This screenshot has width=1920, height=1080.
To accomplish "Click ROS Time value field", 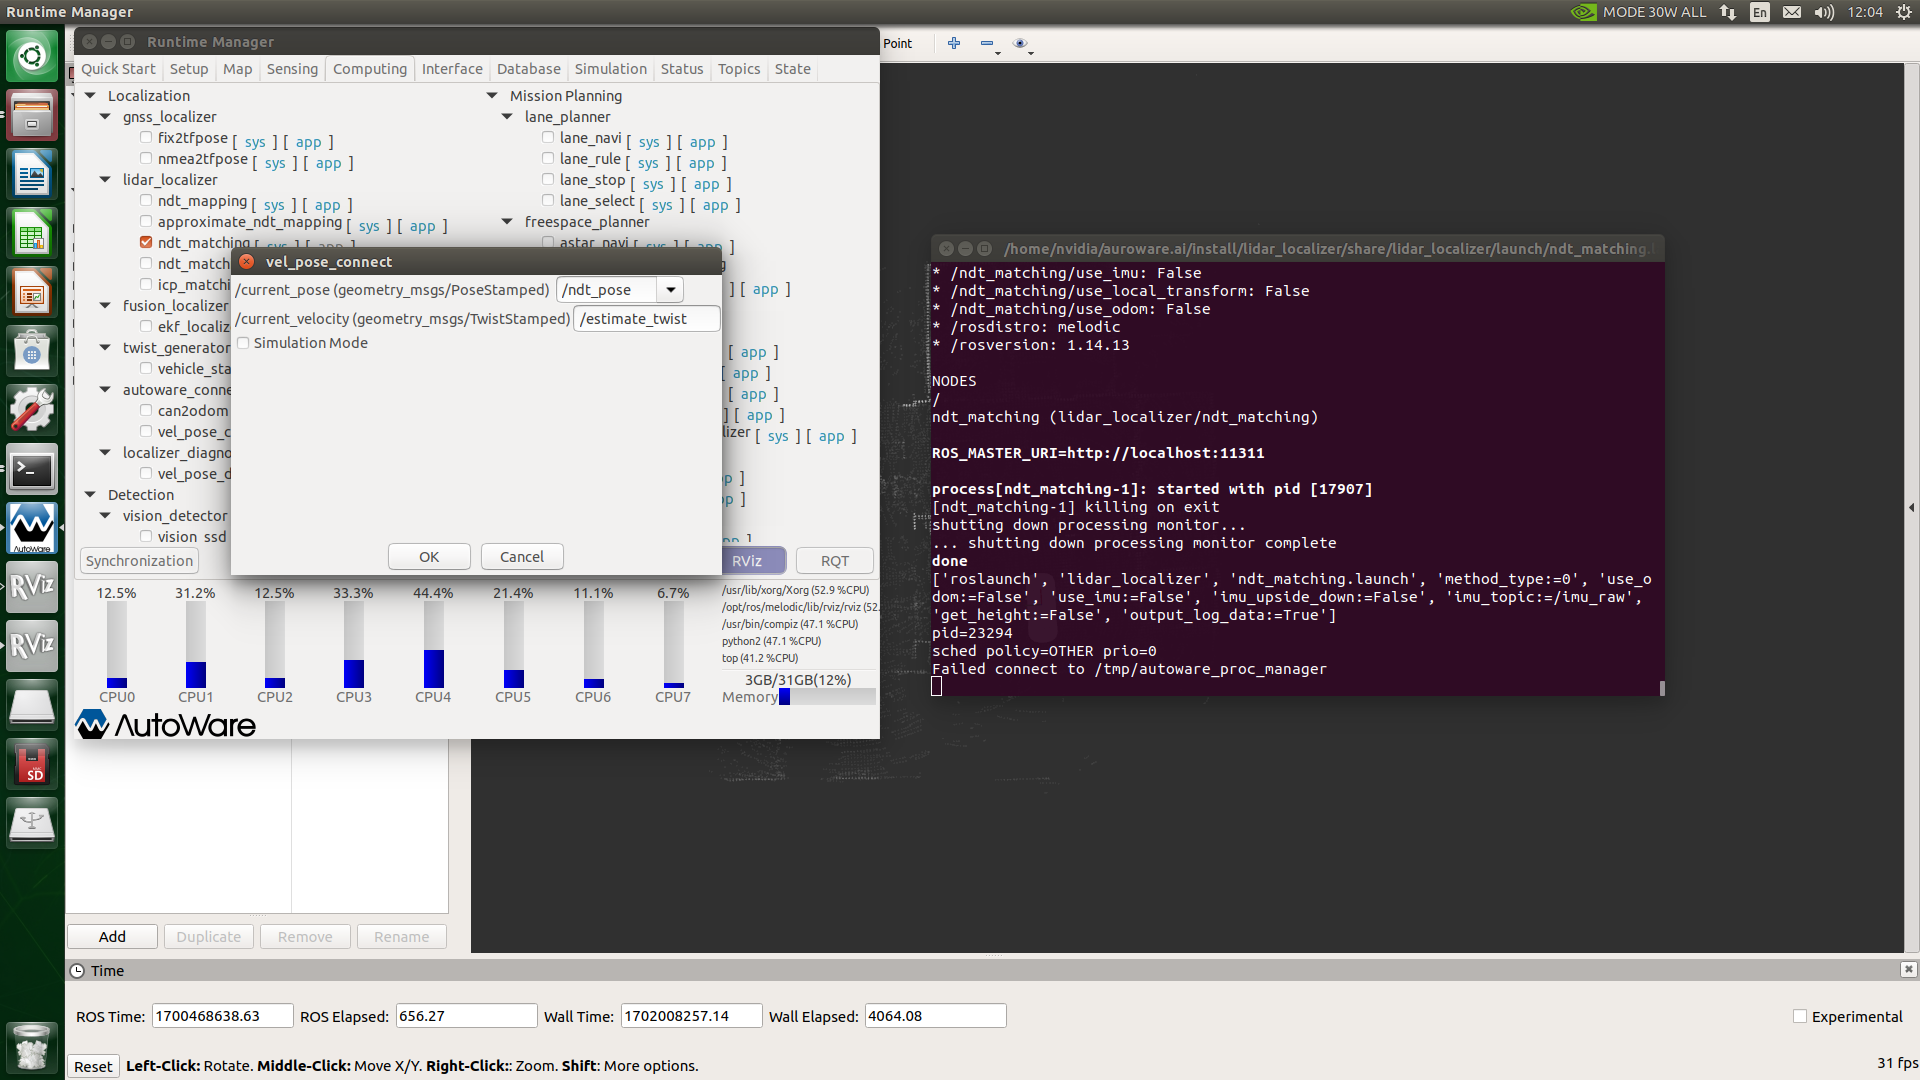I will (222, 1016).
